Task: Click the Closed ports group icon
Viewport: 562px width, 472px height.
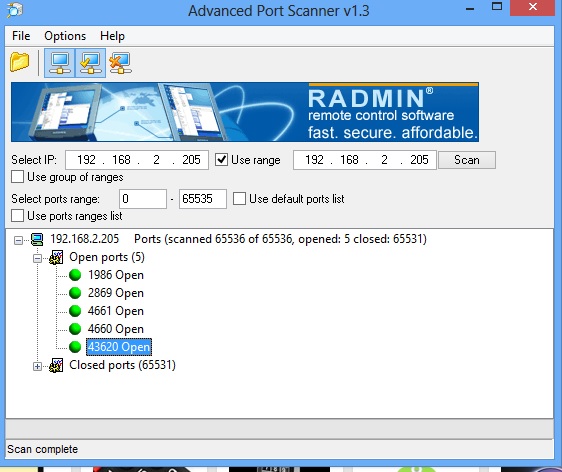Action: 56,365
